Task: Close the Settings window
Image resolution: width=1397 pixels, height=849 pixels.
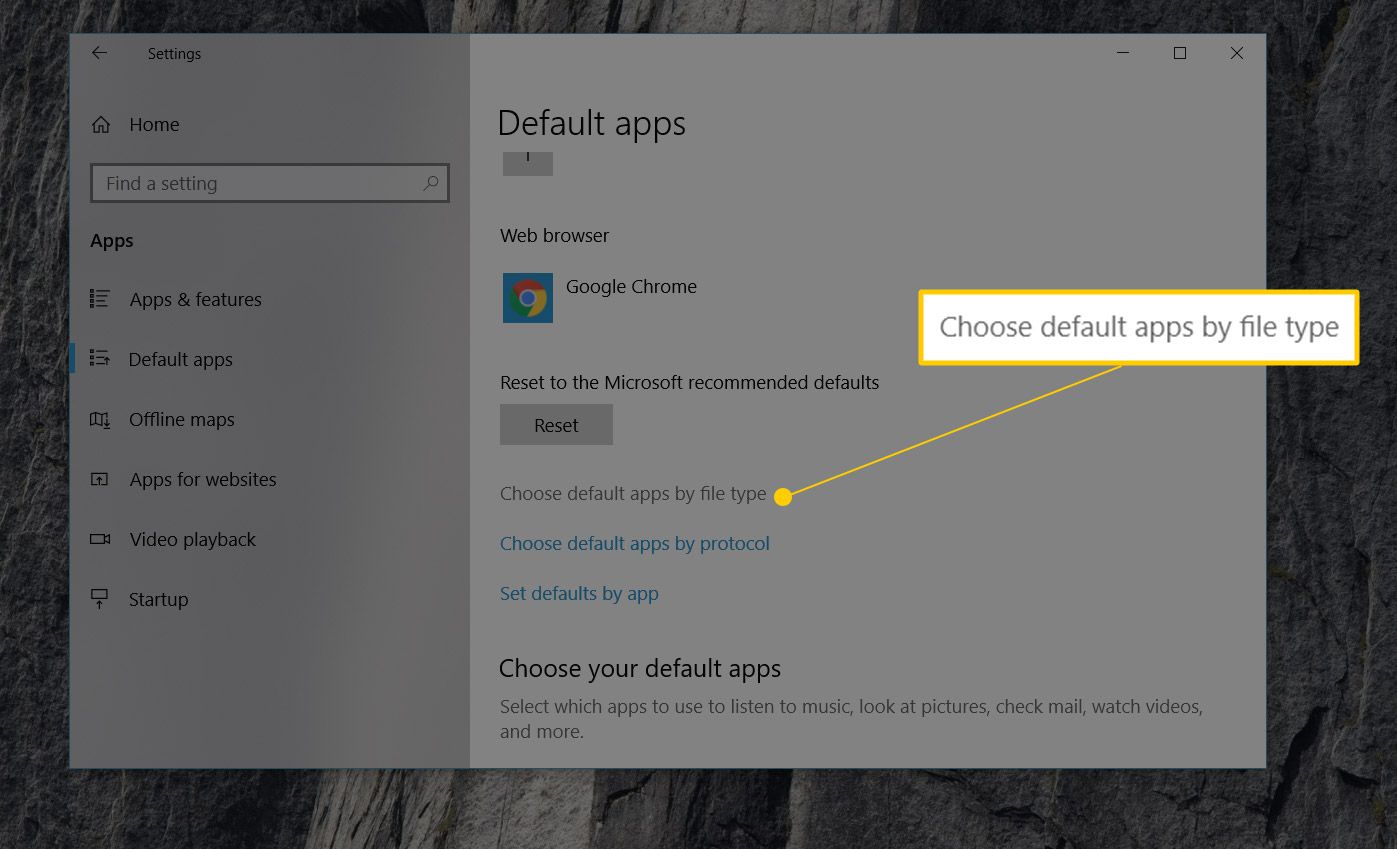Action: 1237,53
